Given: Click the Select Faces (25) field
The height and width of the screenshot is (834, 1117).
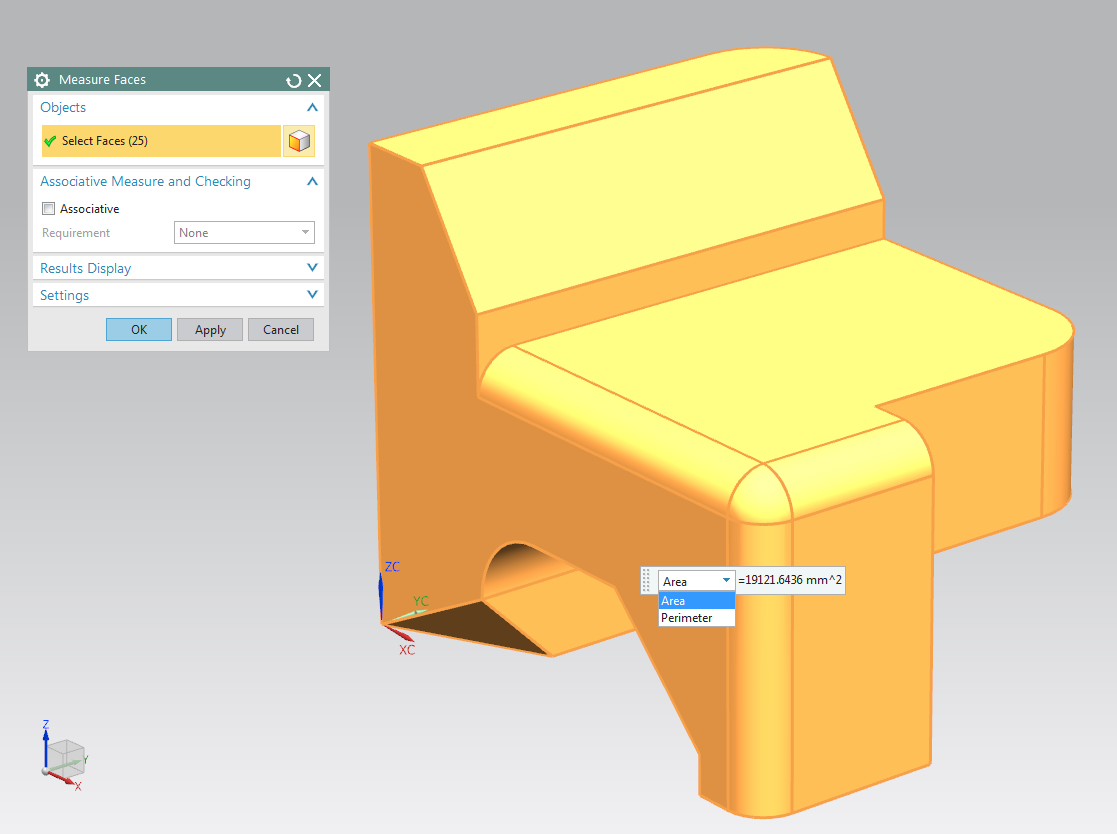Looking at the screenshot, I should [161, 141].
